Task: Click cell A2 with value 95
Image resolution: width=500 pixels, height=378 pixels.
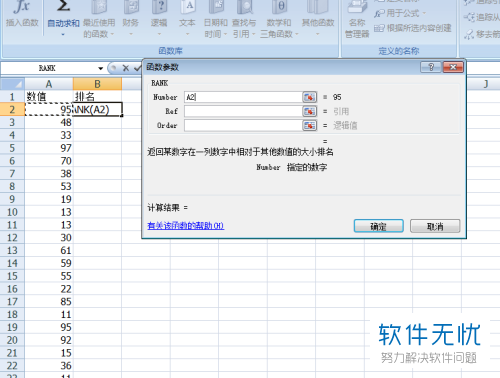Action: [x=49, y=109]
